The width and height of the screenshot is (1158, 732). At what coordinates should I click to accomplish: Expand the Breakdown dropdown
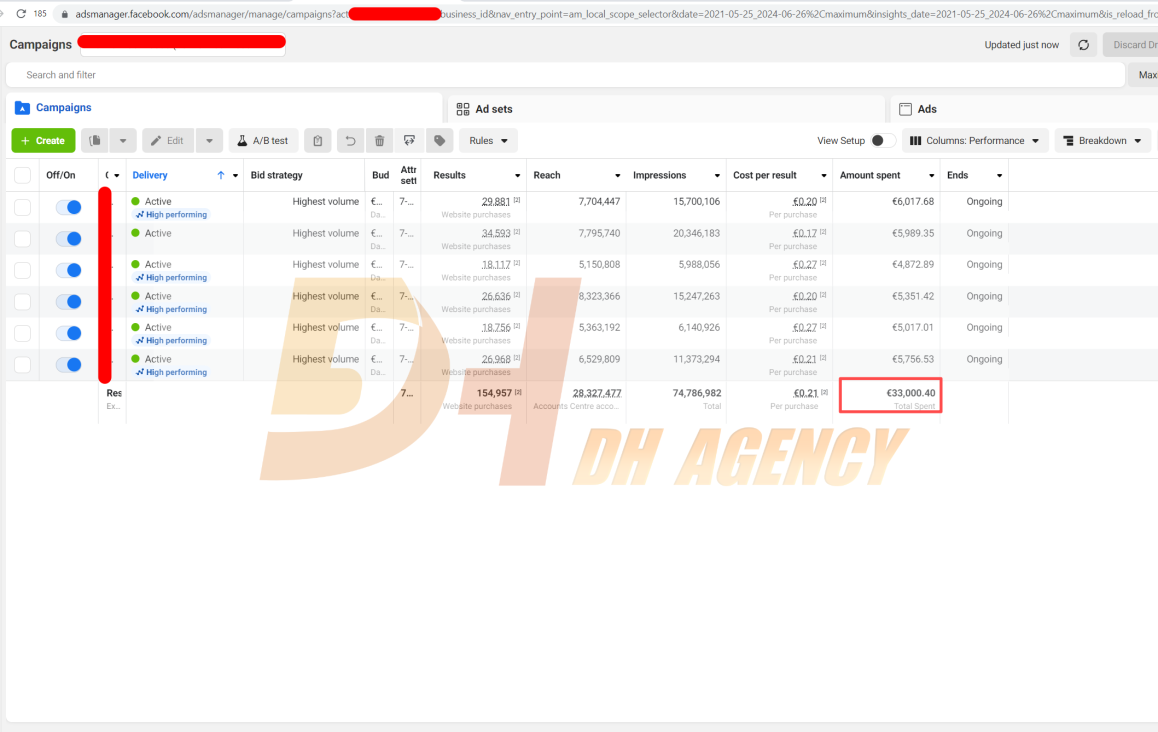click(1103, 140)
